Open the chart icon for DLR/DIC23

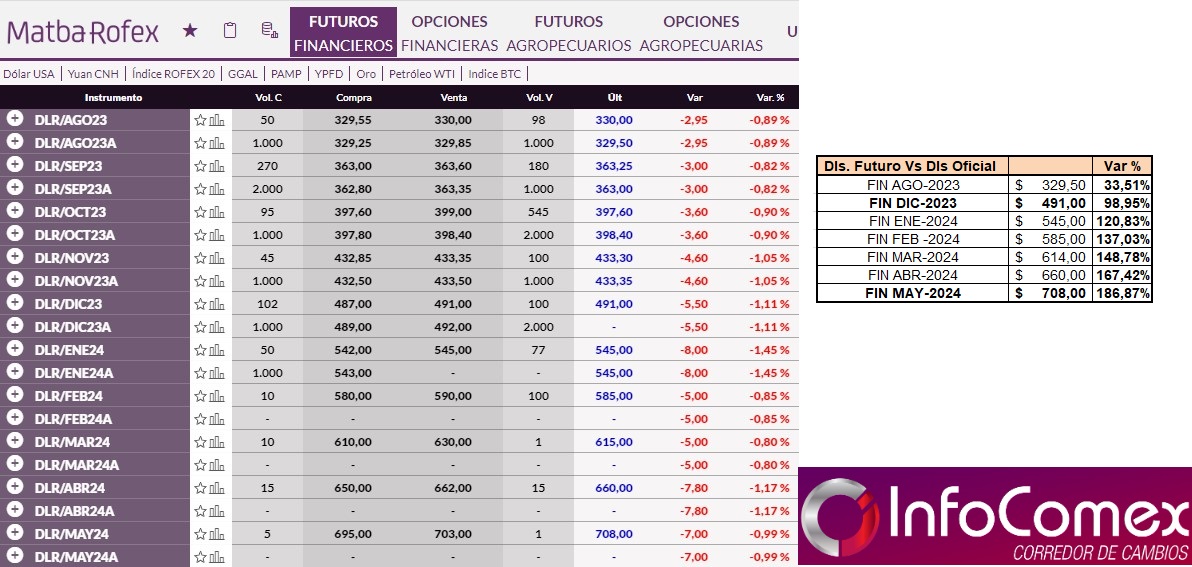[x=217, y=304]
